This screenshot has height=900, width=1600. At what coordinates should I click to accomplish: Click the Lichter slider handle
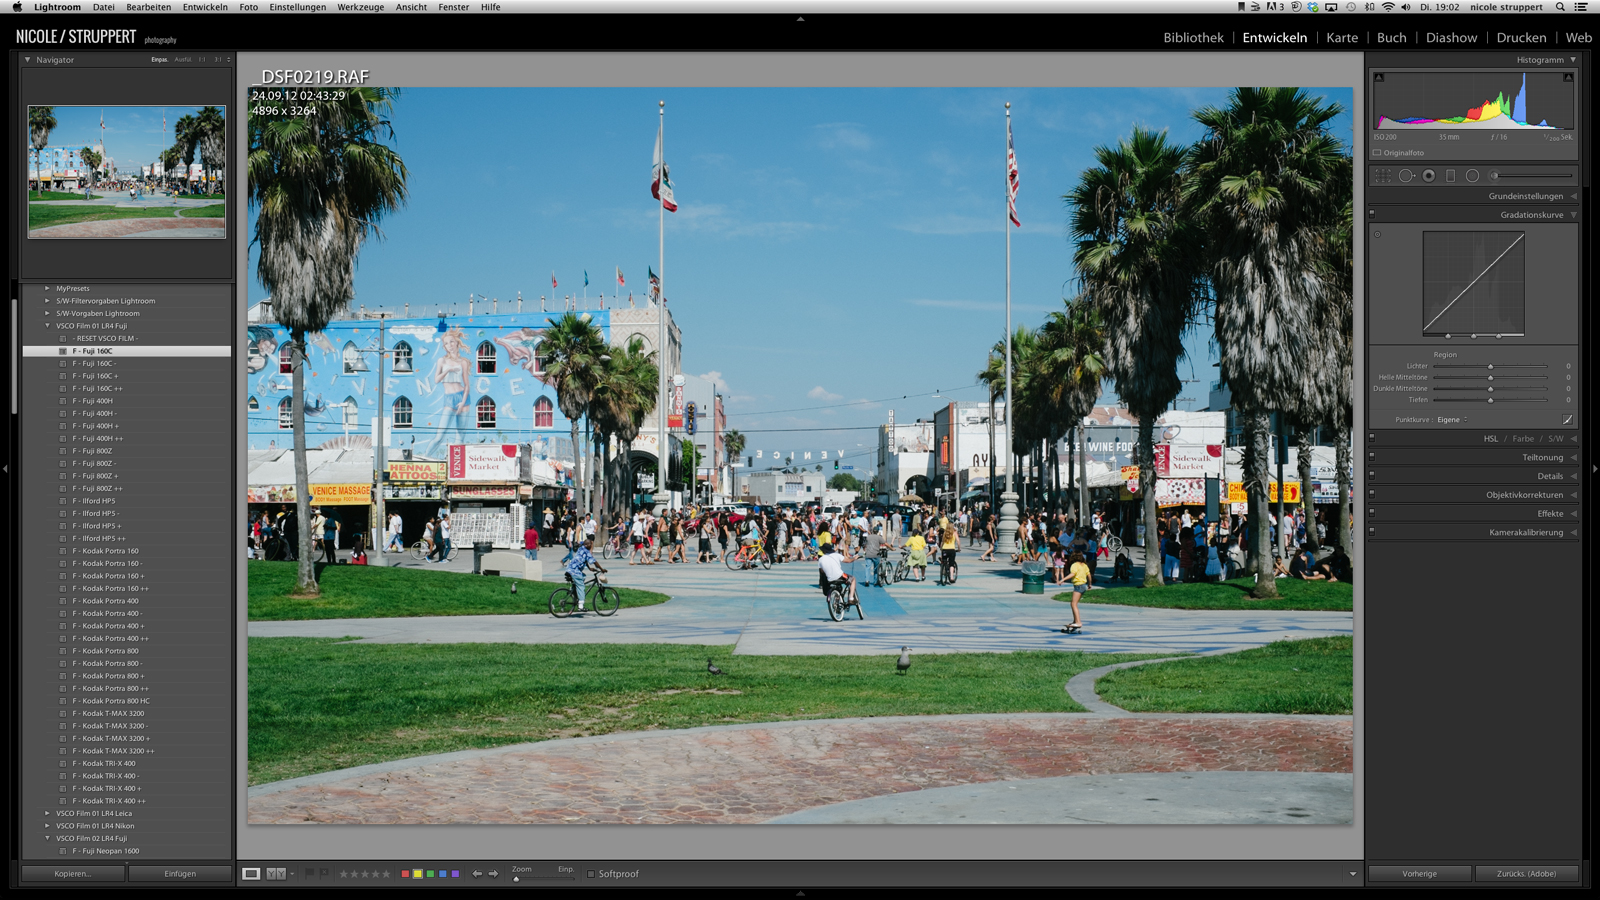click(1490, 366)
